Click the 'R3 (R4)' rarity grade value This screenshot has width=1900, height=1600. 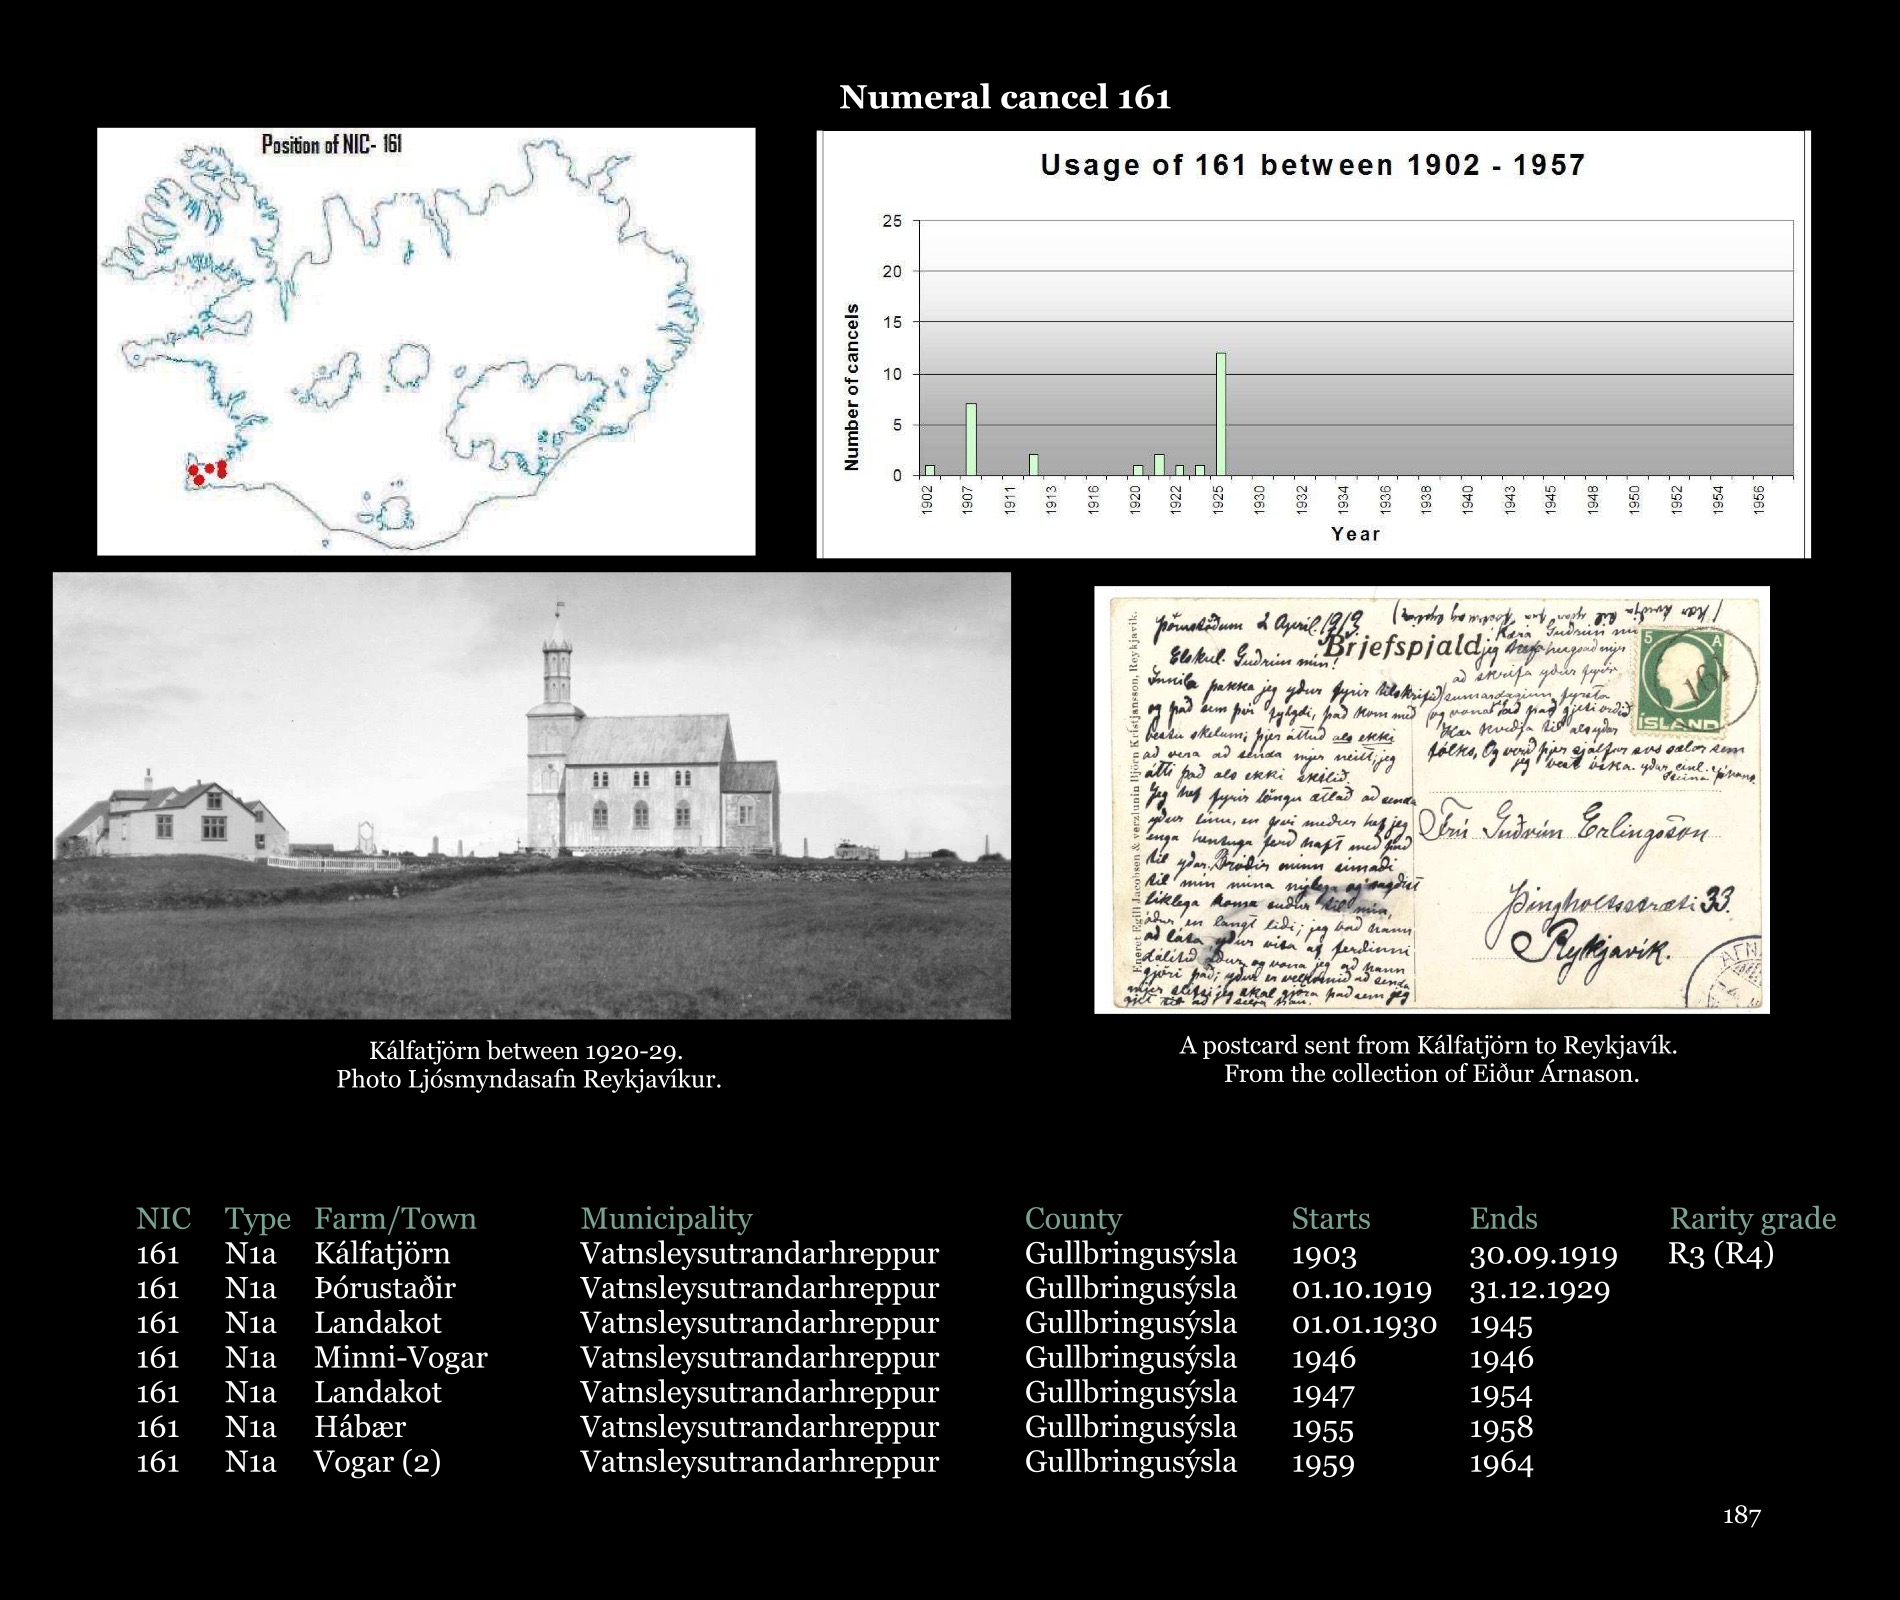[1720, 1253]
